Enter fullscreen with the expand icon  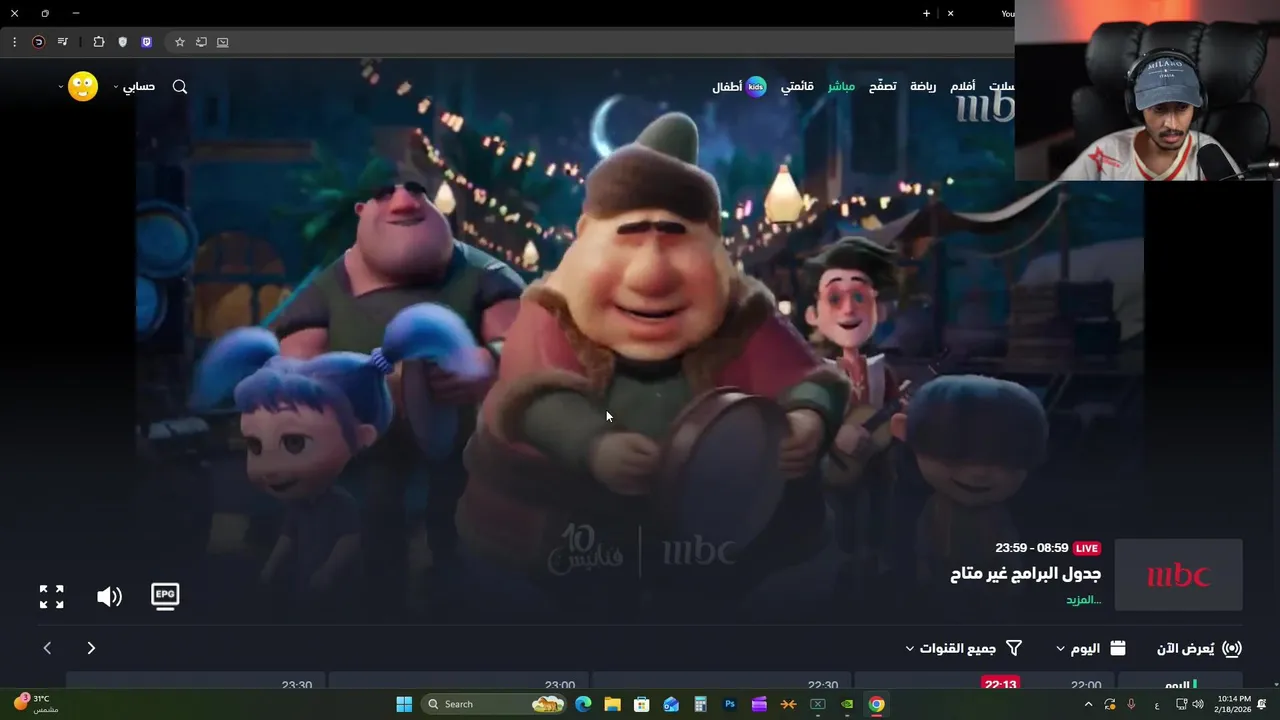51,597
